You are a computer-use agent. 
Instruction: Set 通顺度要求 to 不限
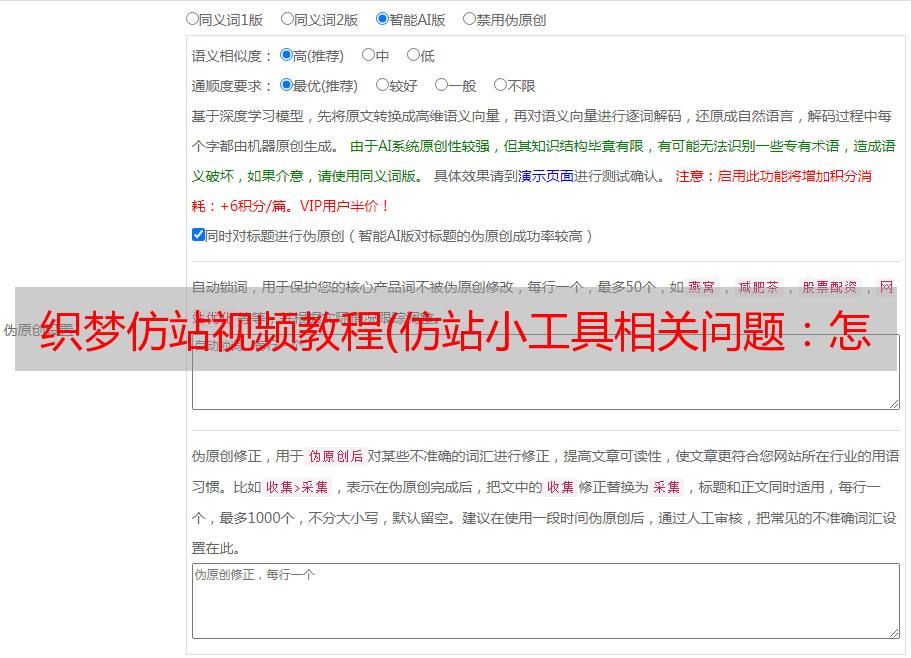click(500, 85)
